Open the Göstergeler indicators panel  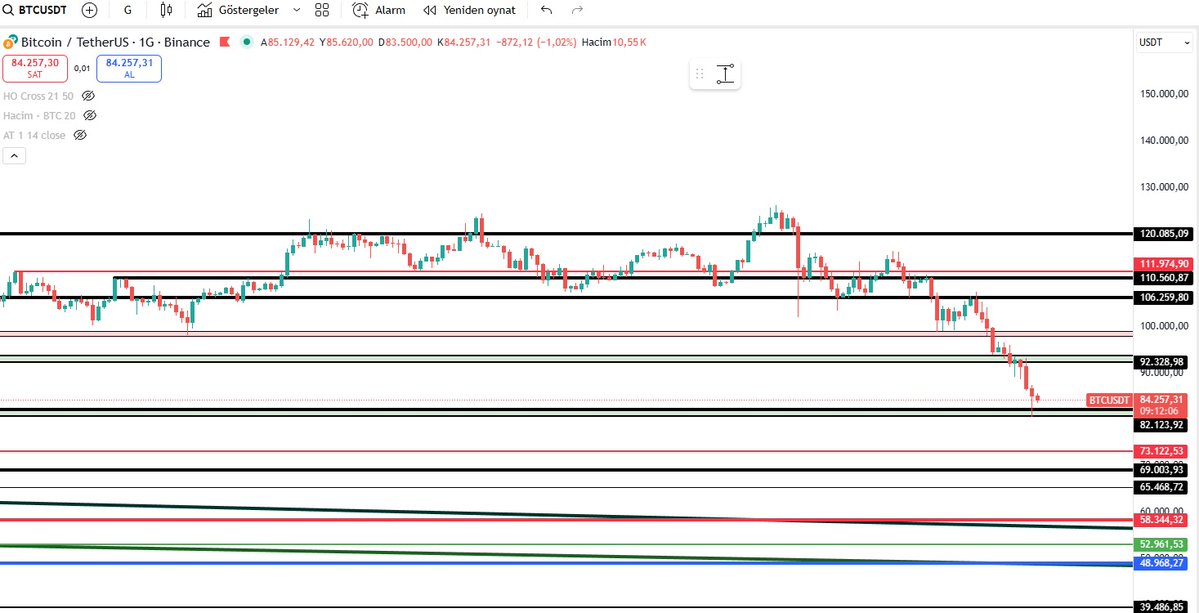pyautogui.click(x=240, y=10)
